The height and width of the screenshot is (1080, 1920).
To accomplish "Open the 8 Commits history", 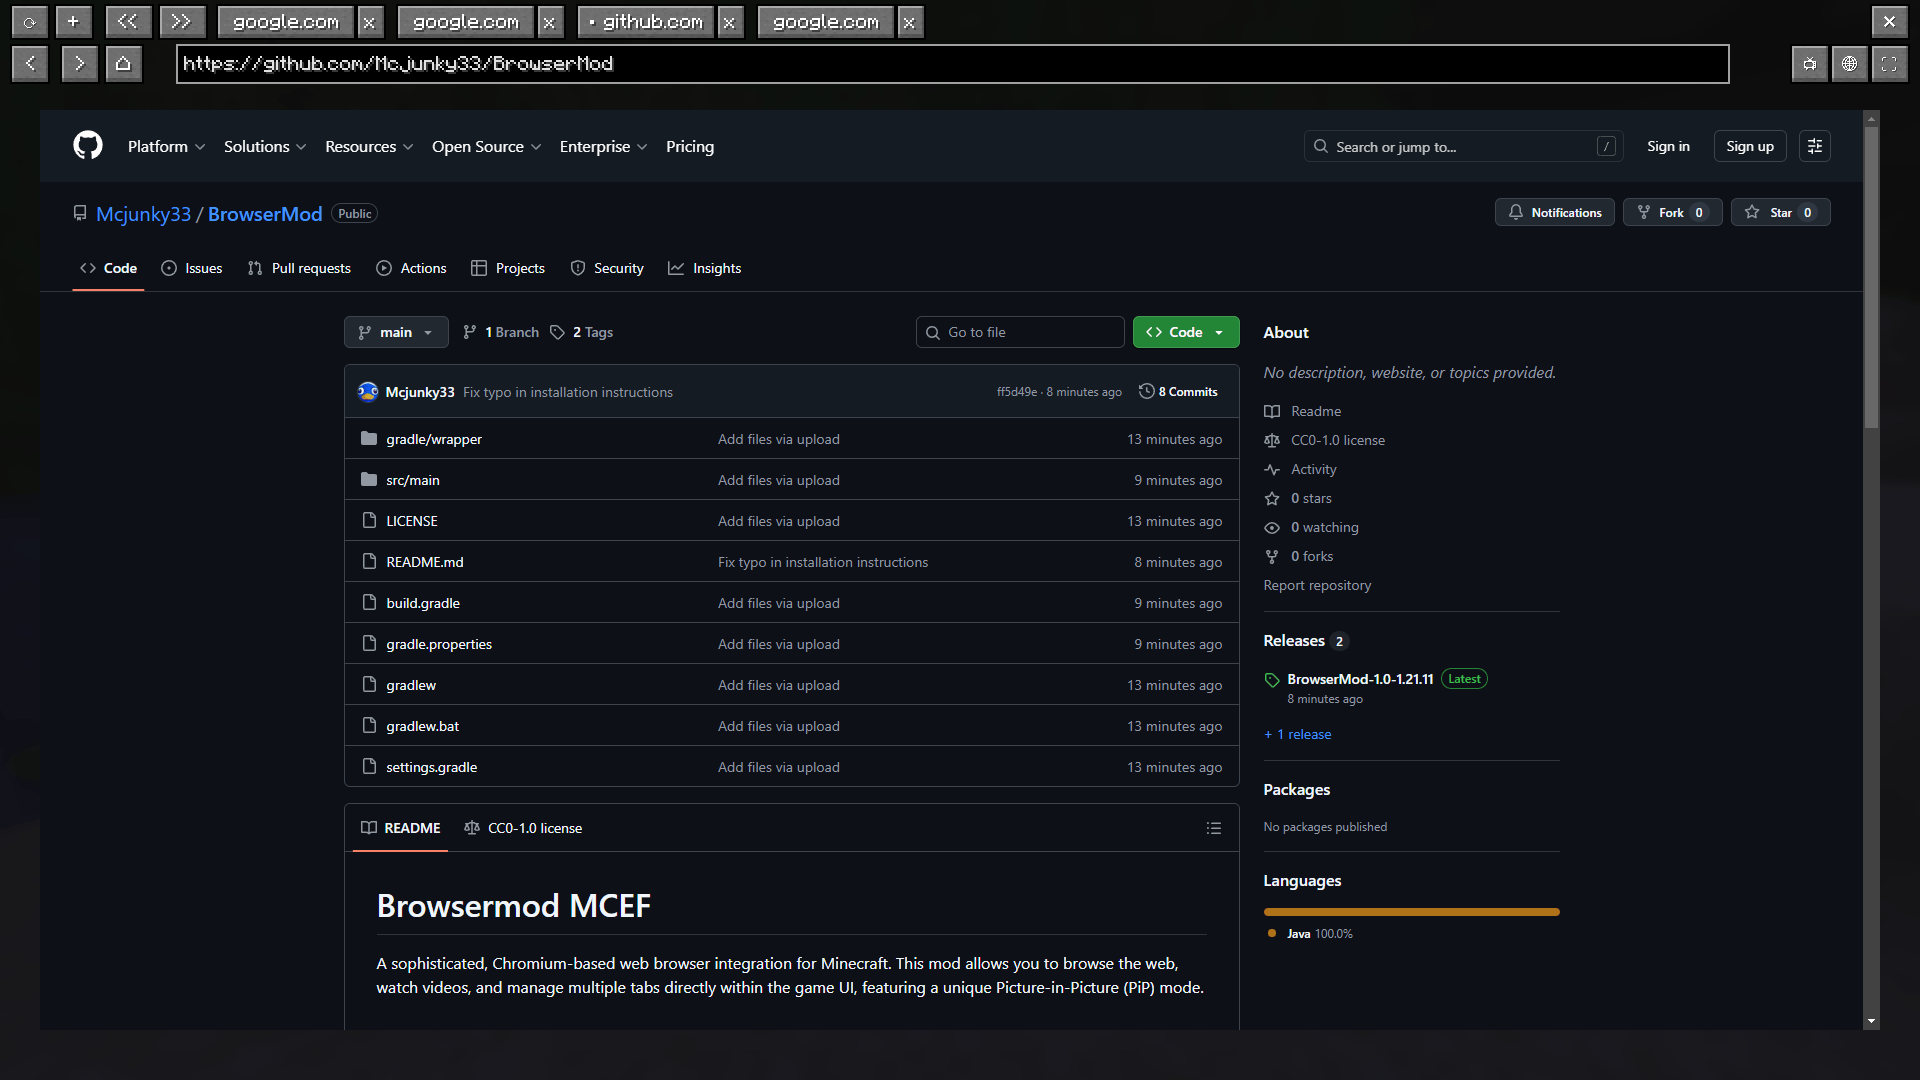I will click(1178, 392).
